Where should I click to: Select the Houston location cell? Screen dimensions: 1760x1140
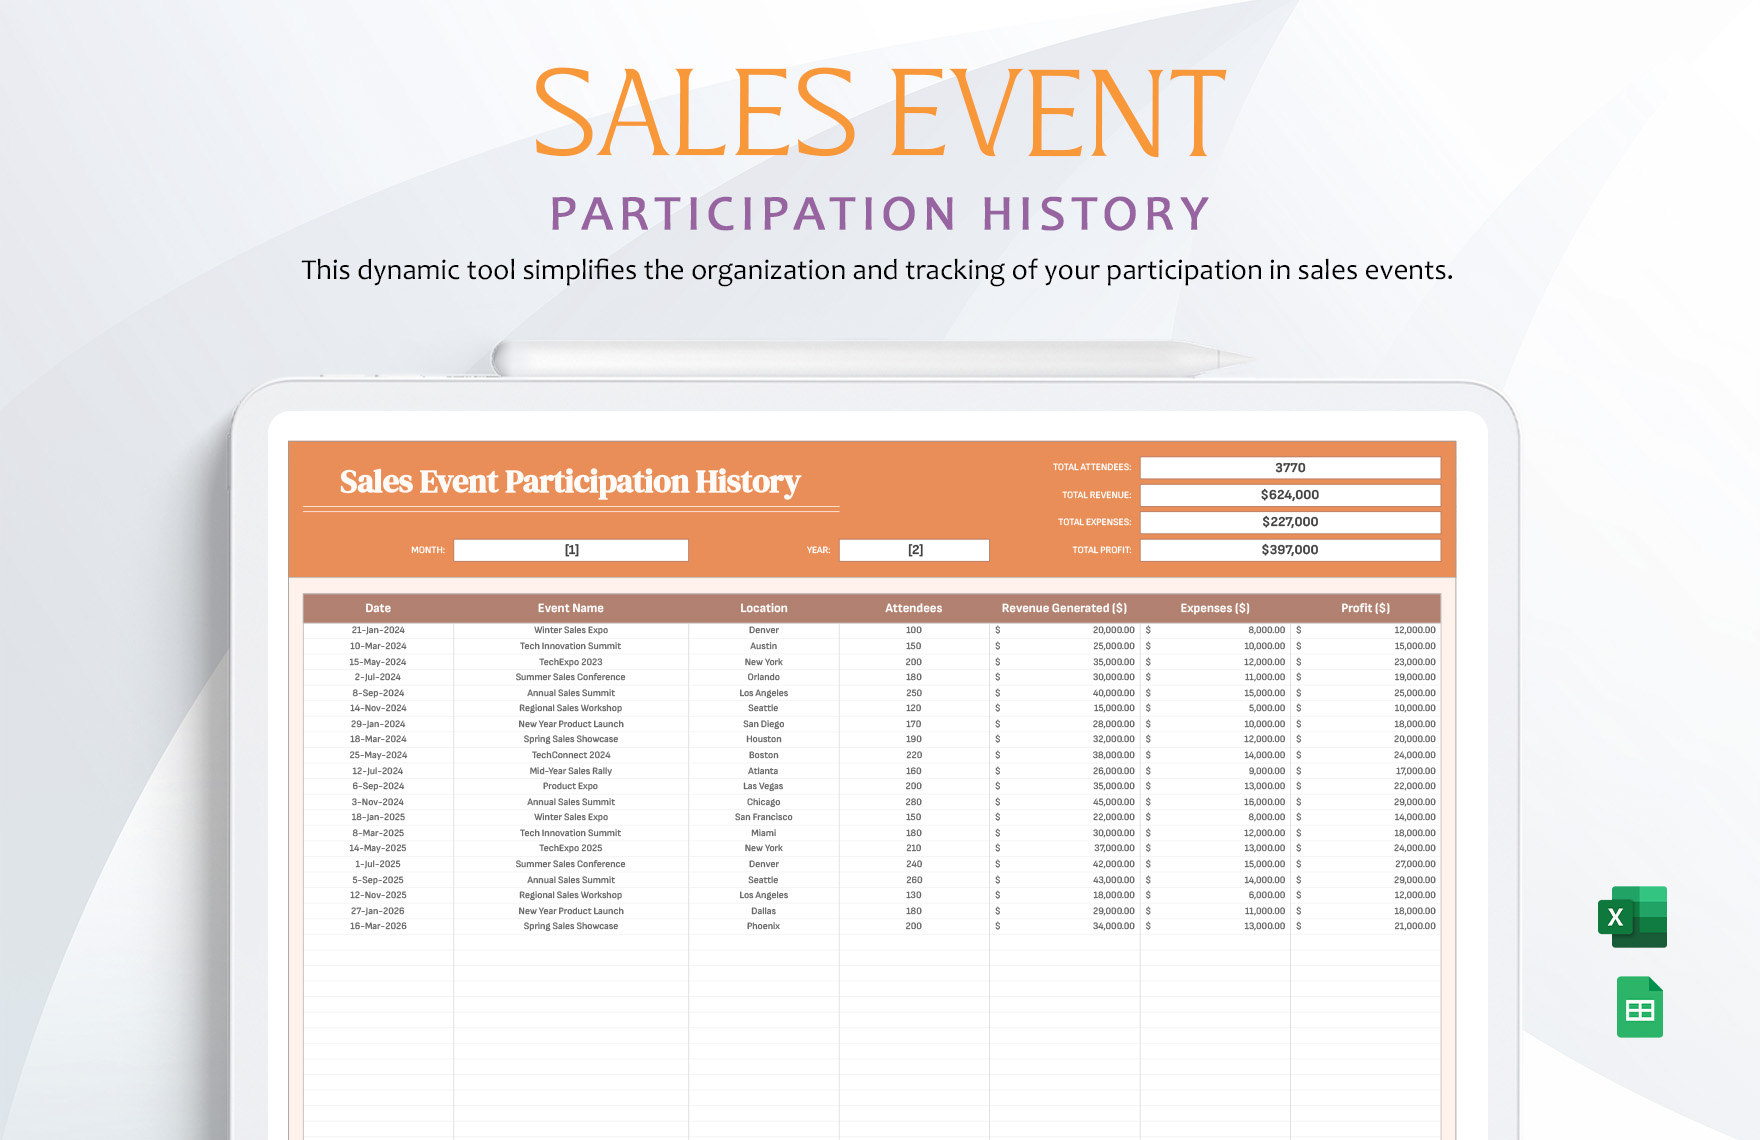764,739
